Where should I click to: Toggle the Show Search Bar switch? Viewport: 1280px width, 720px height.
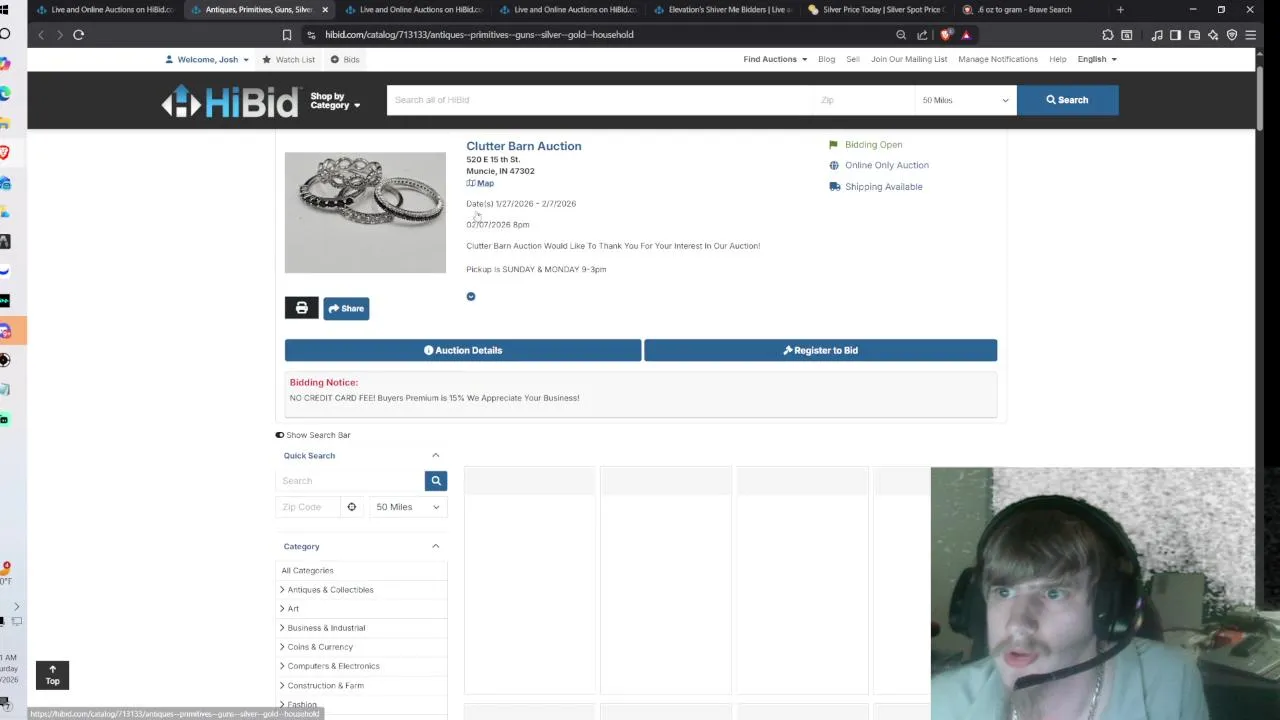click(x=280, y=435)
